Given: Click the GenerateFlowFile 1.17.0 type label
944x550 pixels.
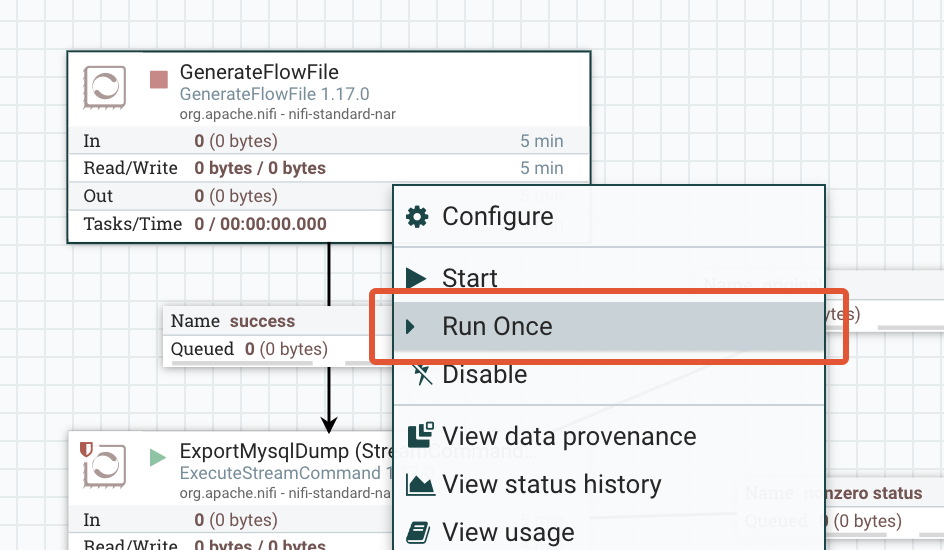Looking at the screenshot, I should pyautogui.click(x=275, y=94).
